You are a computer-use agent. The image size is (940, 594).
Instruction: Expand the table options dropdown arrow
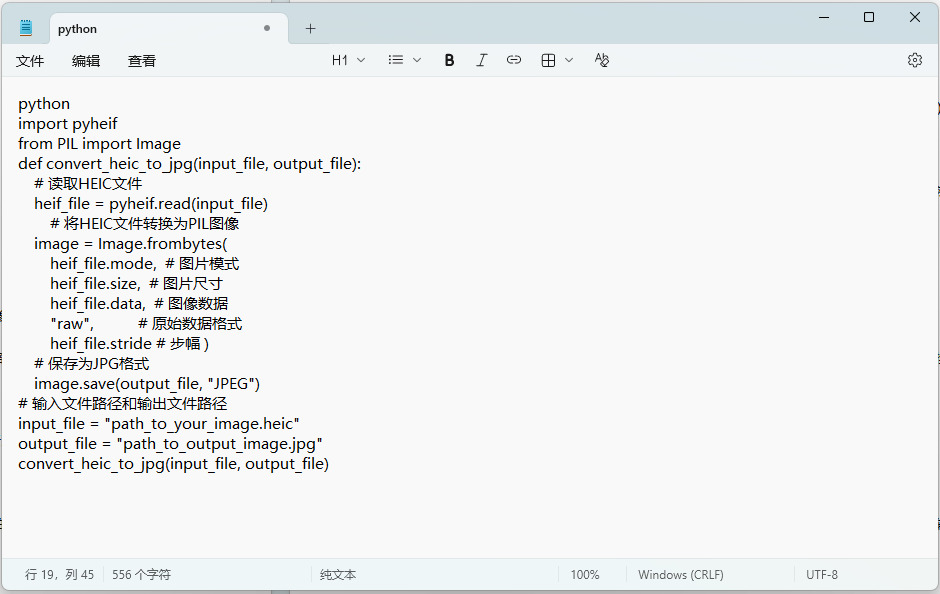[569, 60]
